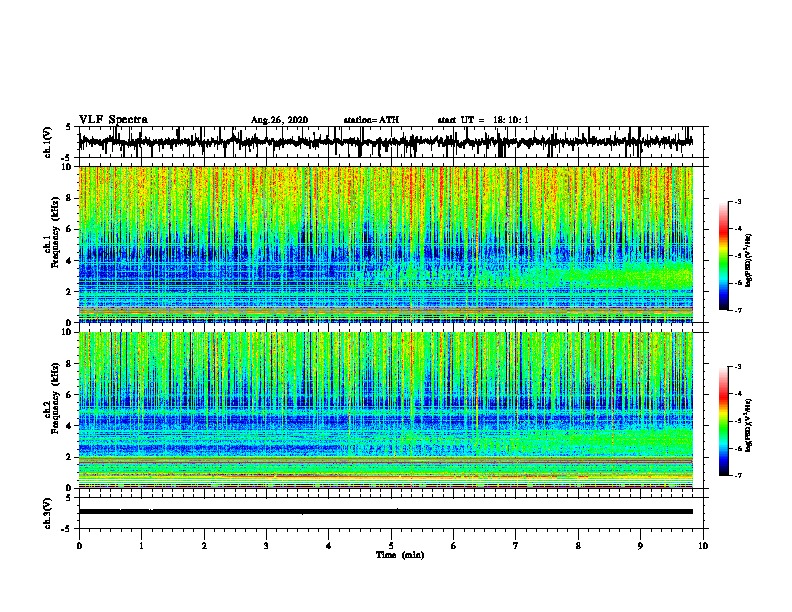Image resolution: width=792 pixels, height=612 pixels.
Task: Click the lower ch.2 PSD color bar
Action: tap(724, 421)
